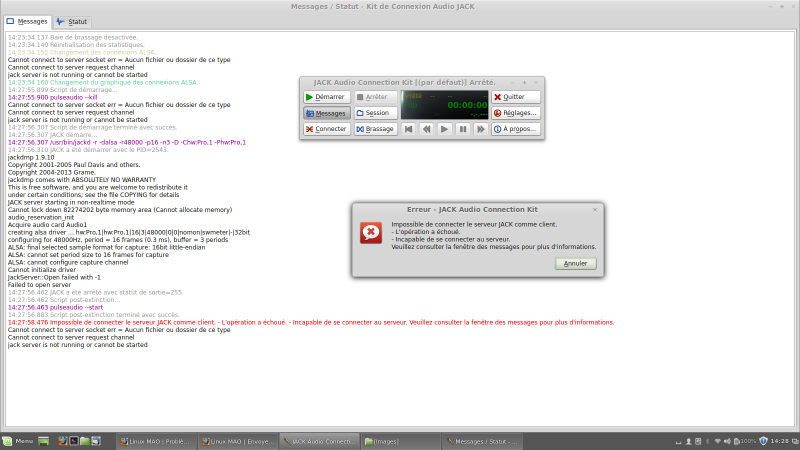Open the Brassage patchbay window

click(x=376, y=129)
